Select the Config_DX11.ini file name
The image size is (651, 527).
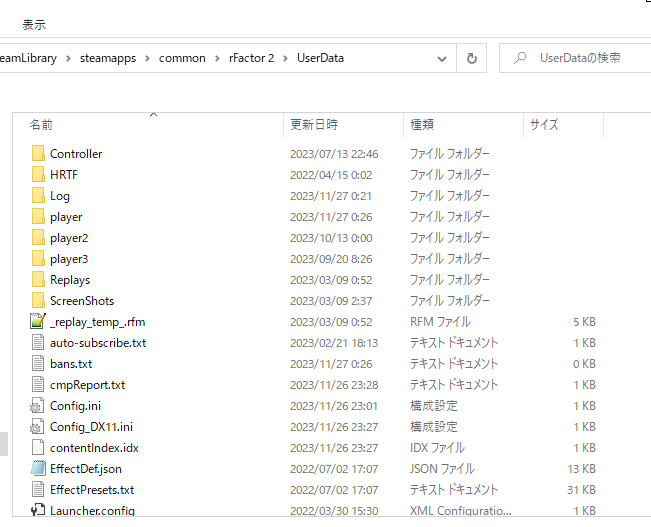[x=91, y=427]
